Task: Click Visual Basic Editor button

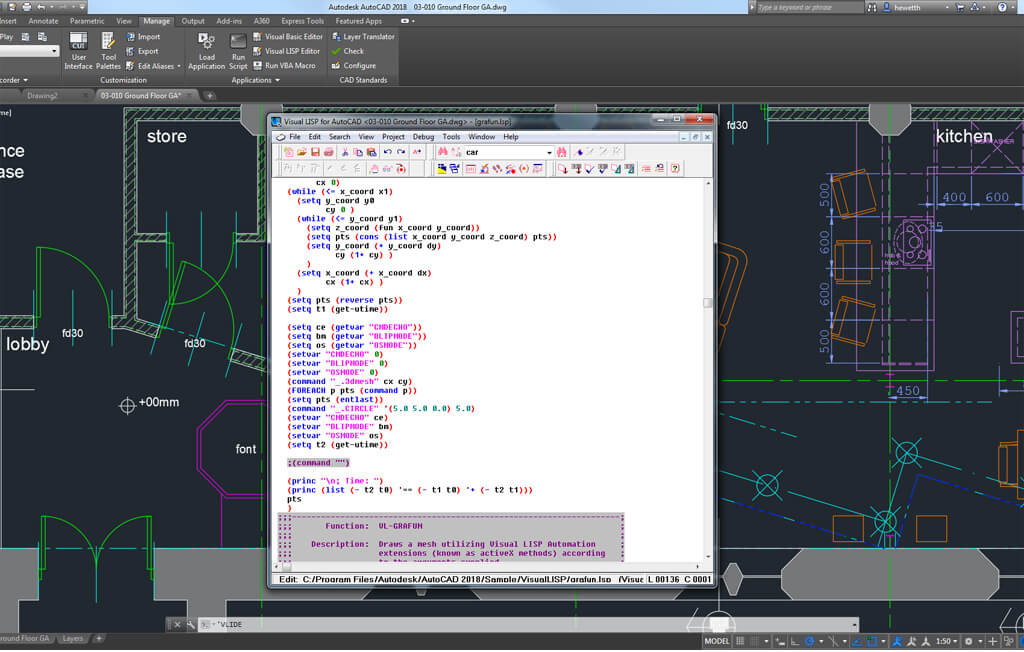Action: click(288, 37)
